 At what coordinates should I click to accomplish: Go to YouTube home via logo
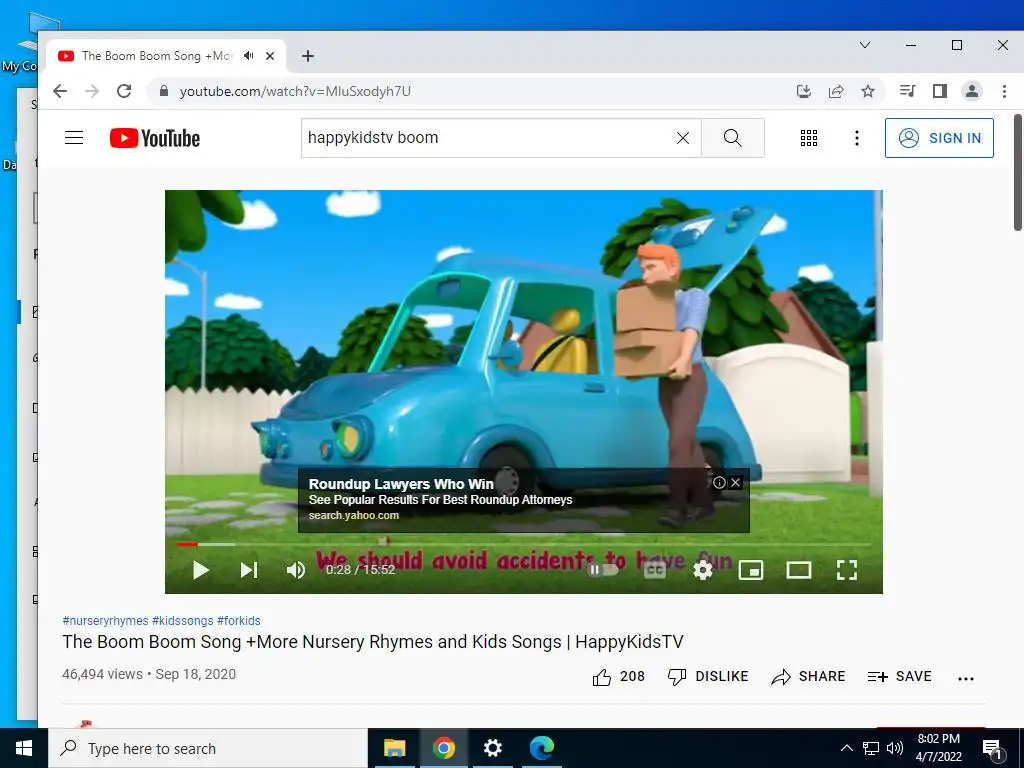coord(155,138)
